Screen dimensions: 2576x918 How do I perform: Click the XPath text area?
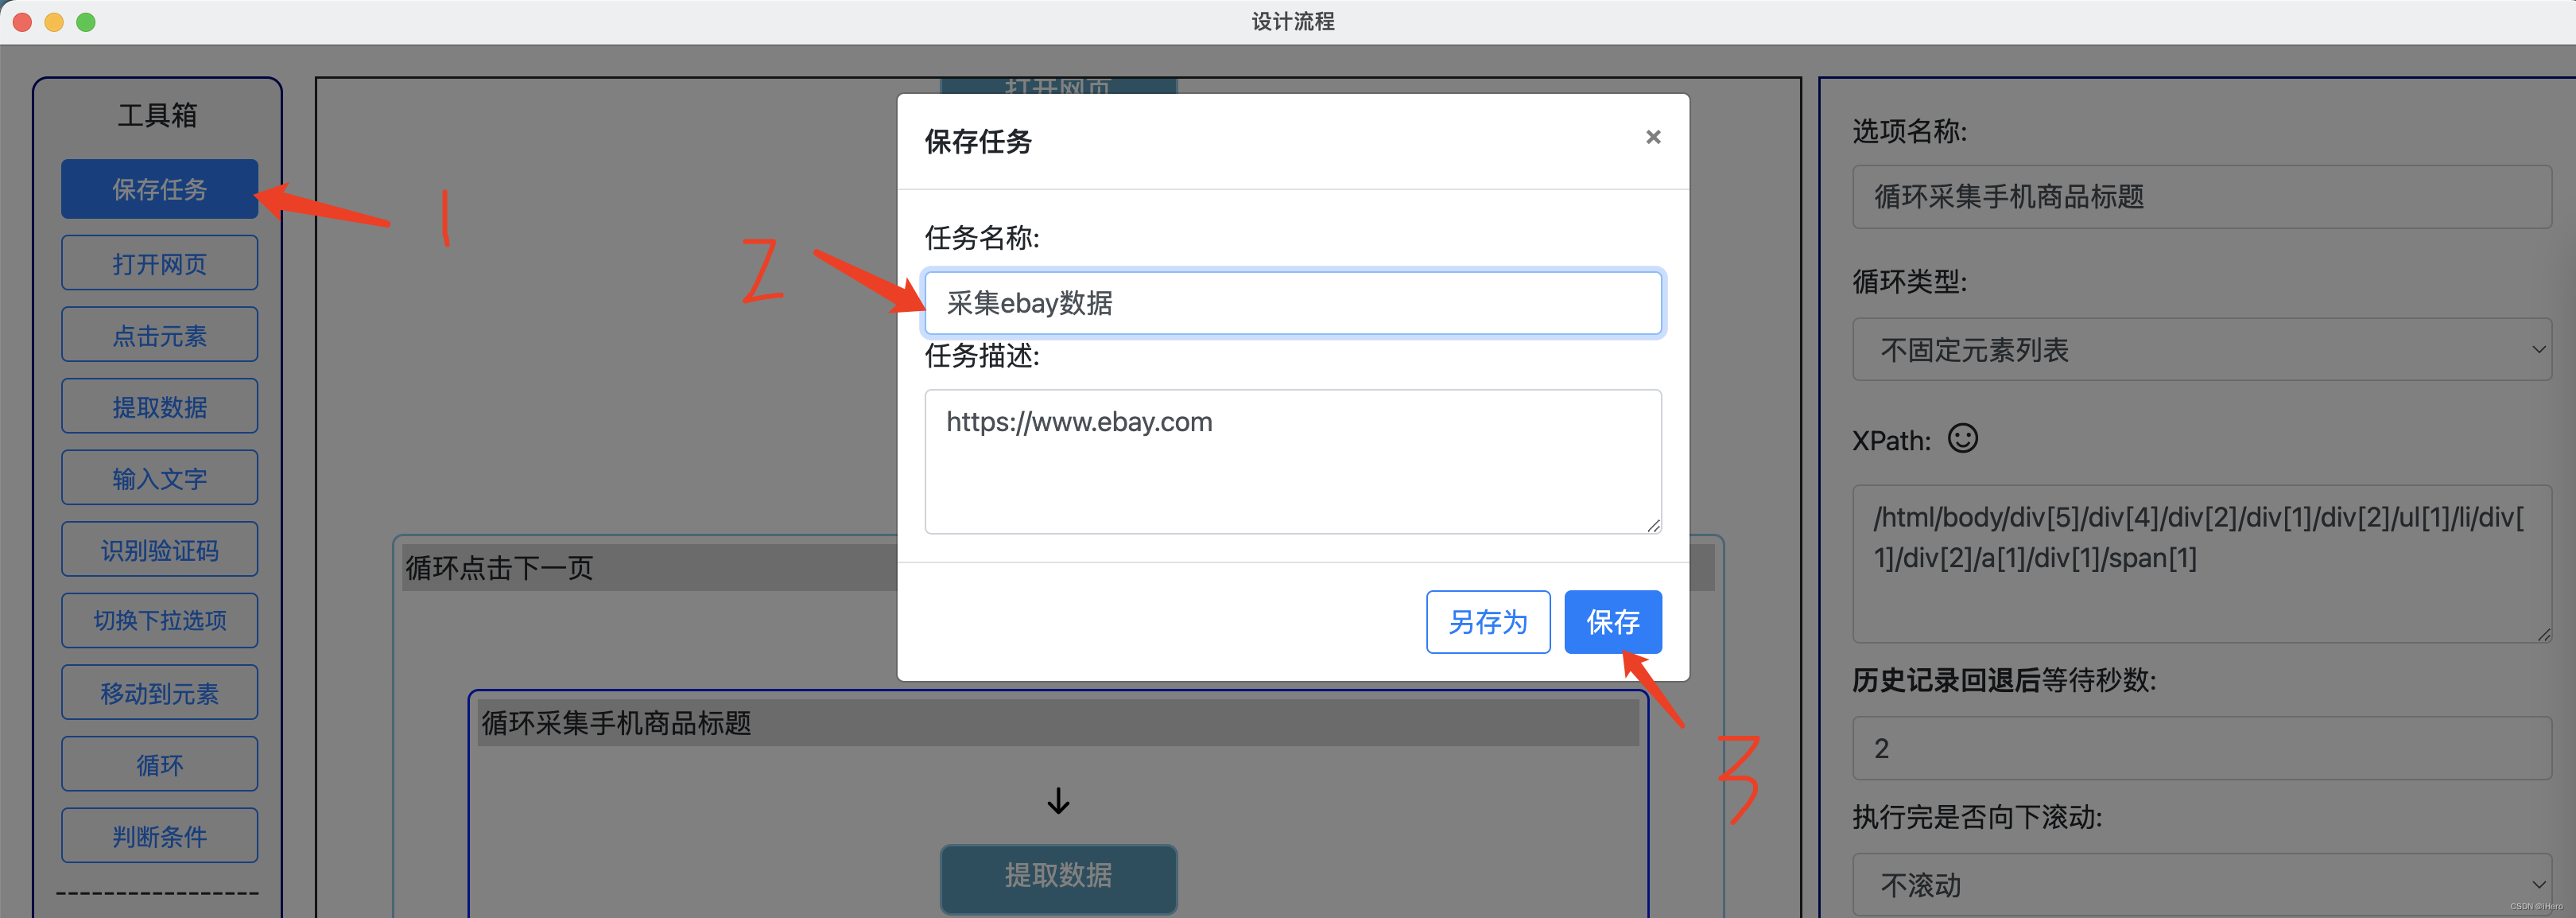point(2202,564)
